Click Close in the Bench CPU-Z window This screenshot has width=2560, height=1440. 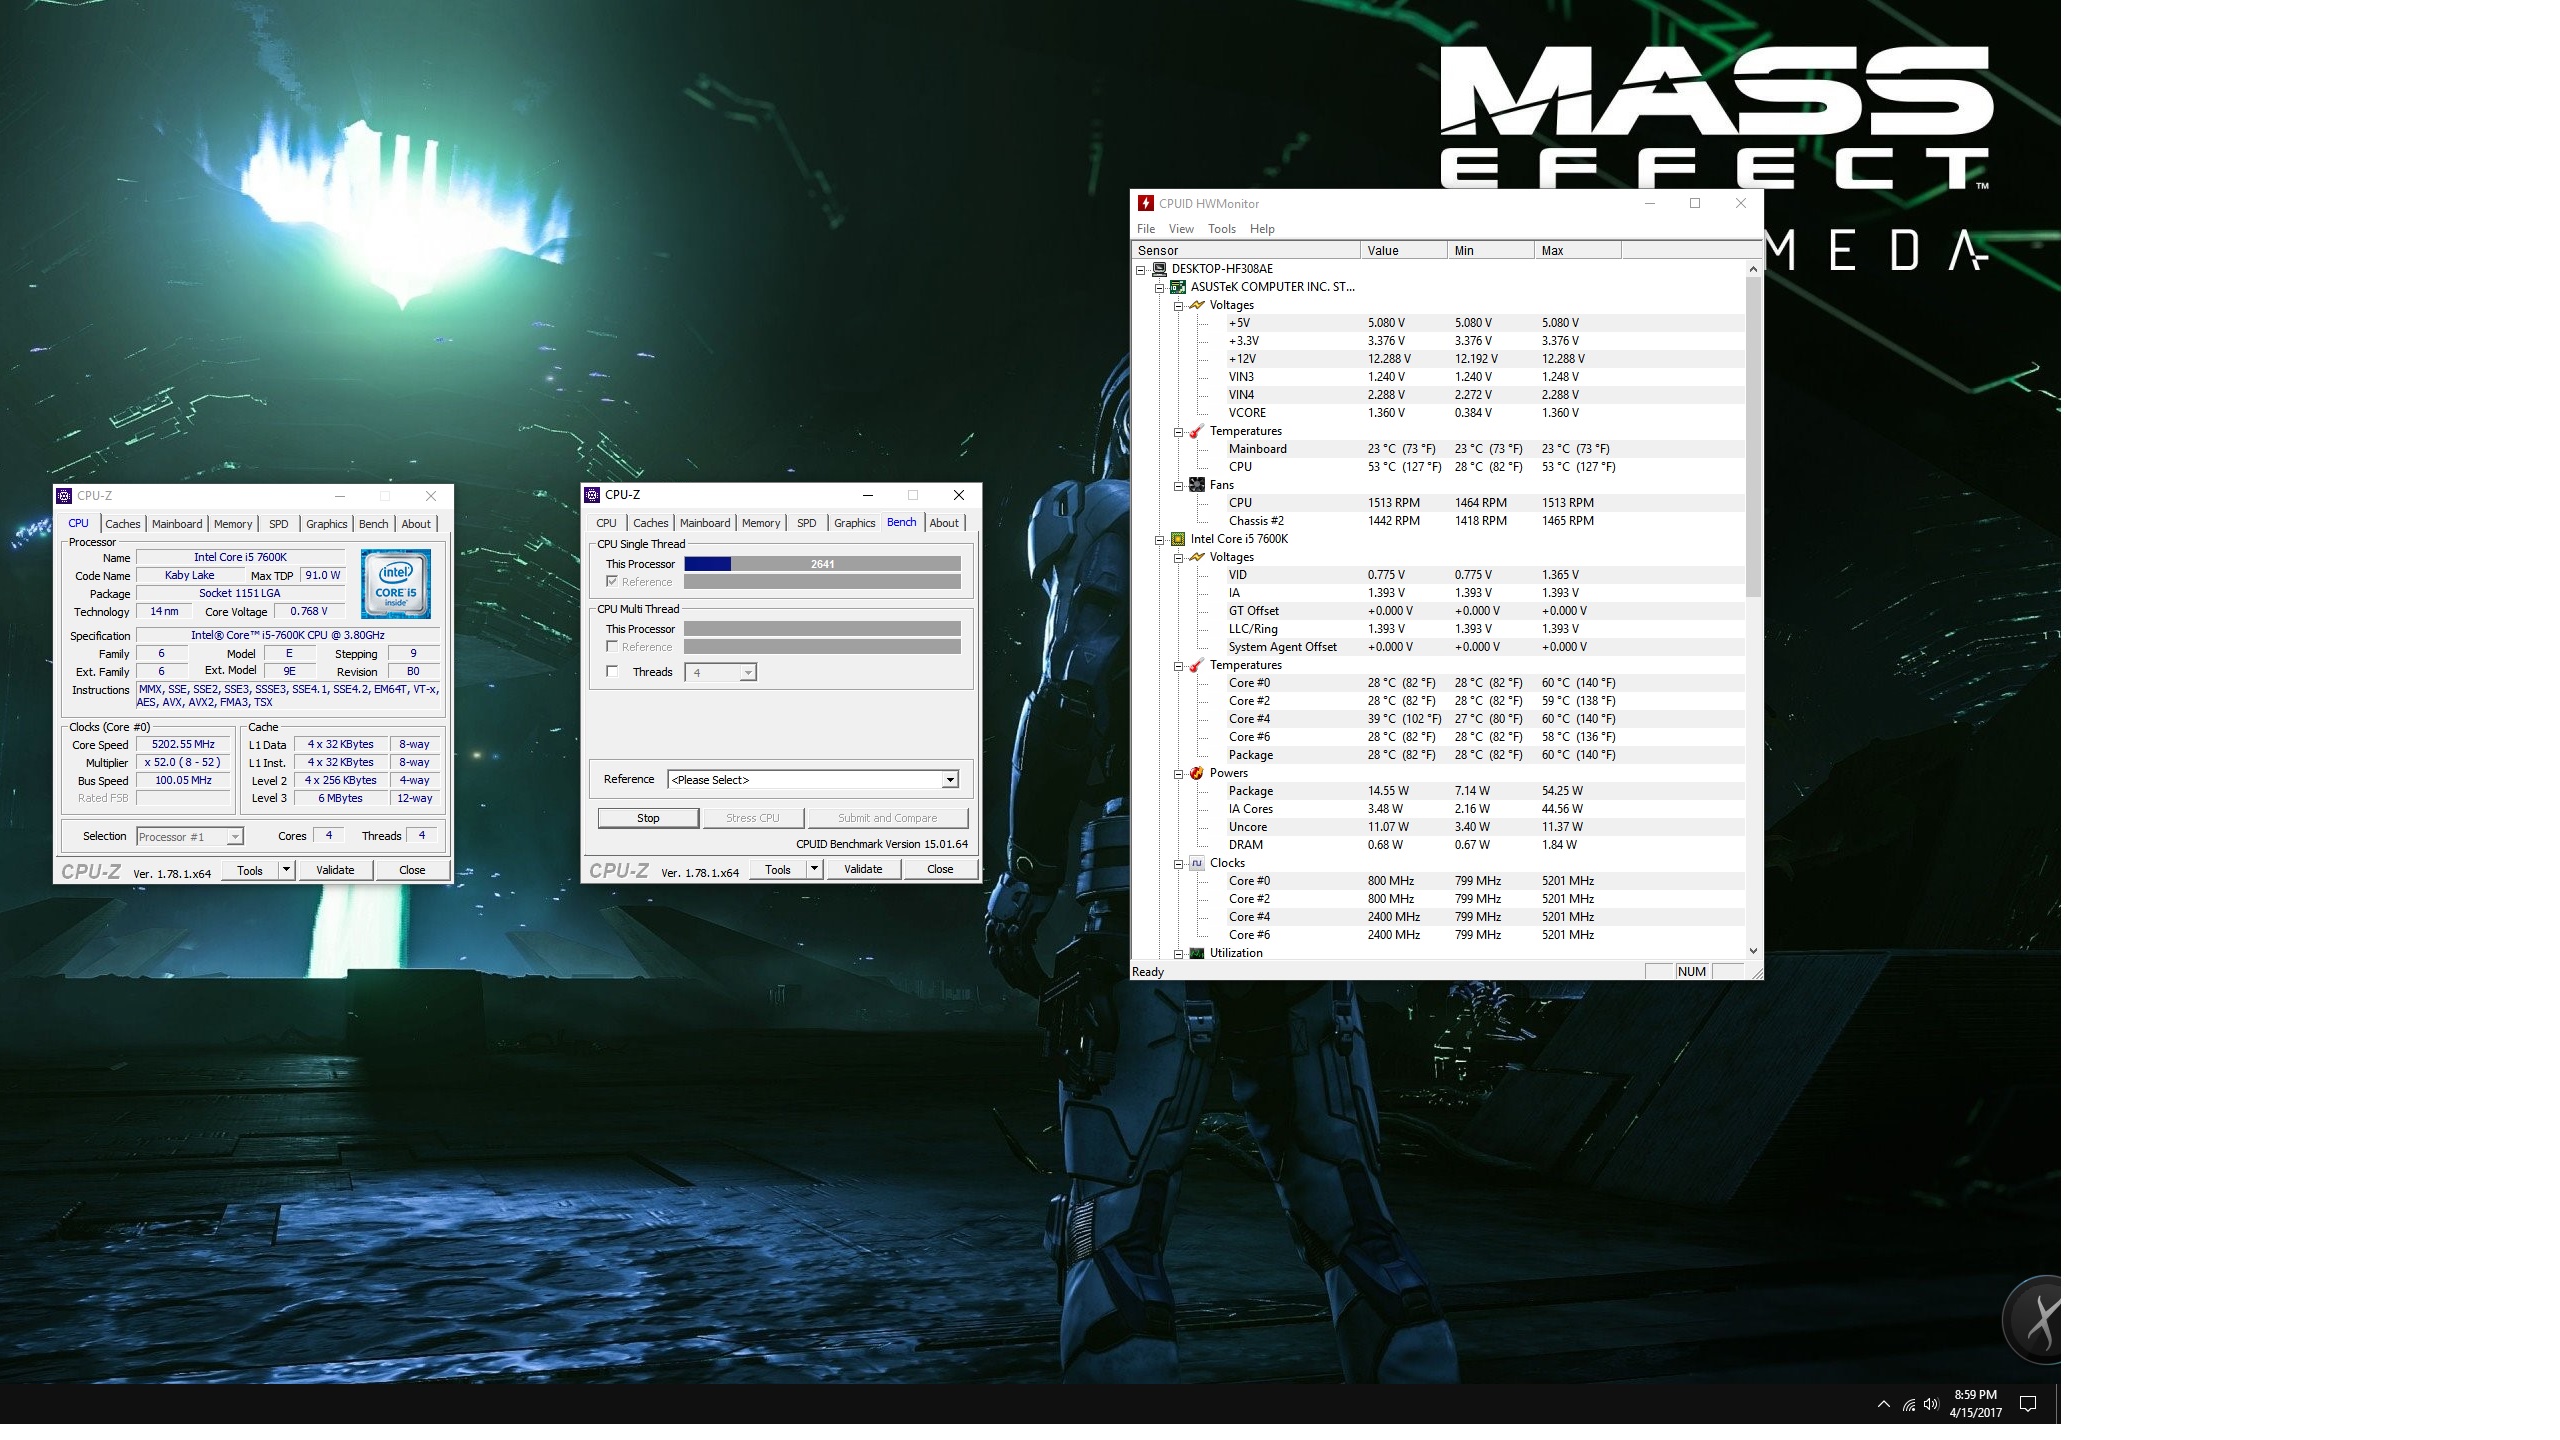tap(940, 869)
